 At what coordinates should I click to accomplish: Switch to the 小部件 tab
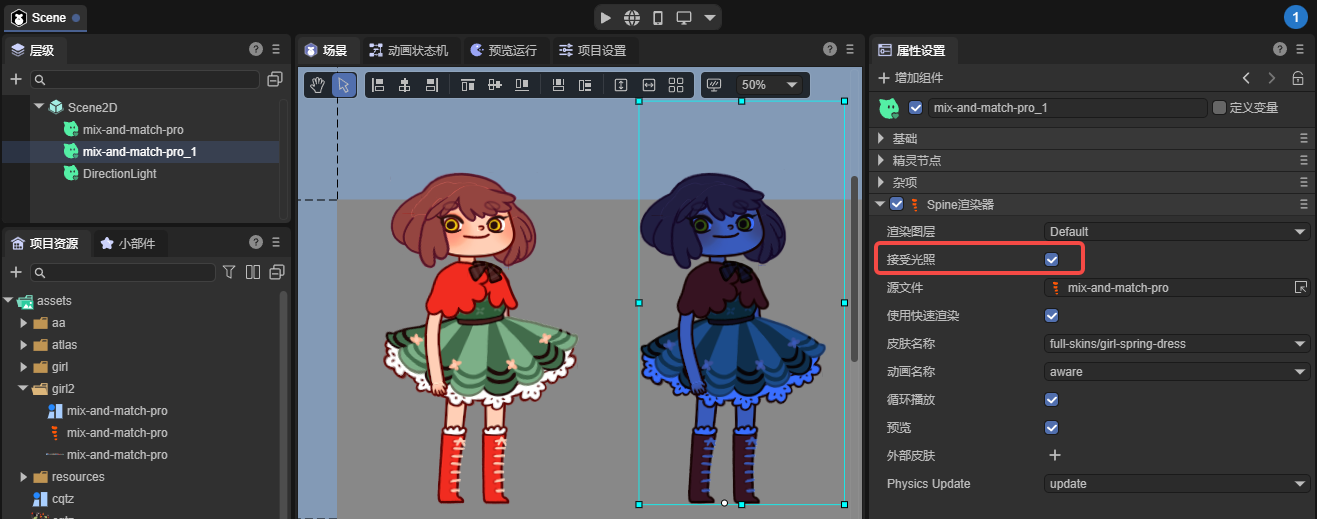128,243
